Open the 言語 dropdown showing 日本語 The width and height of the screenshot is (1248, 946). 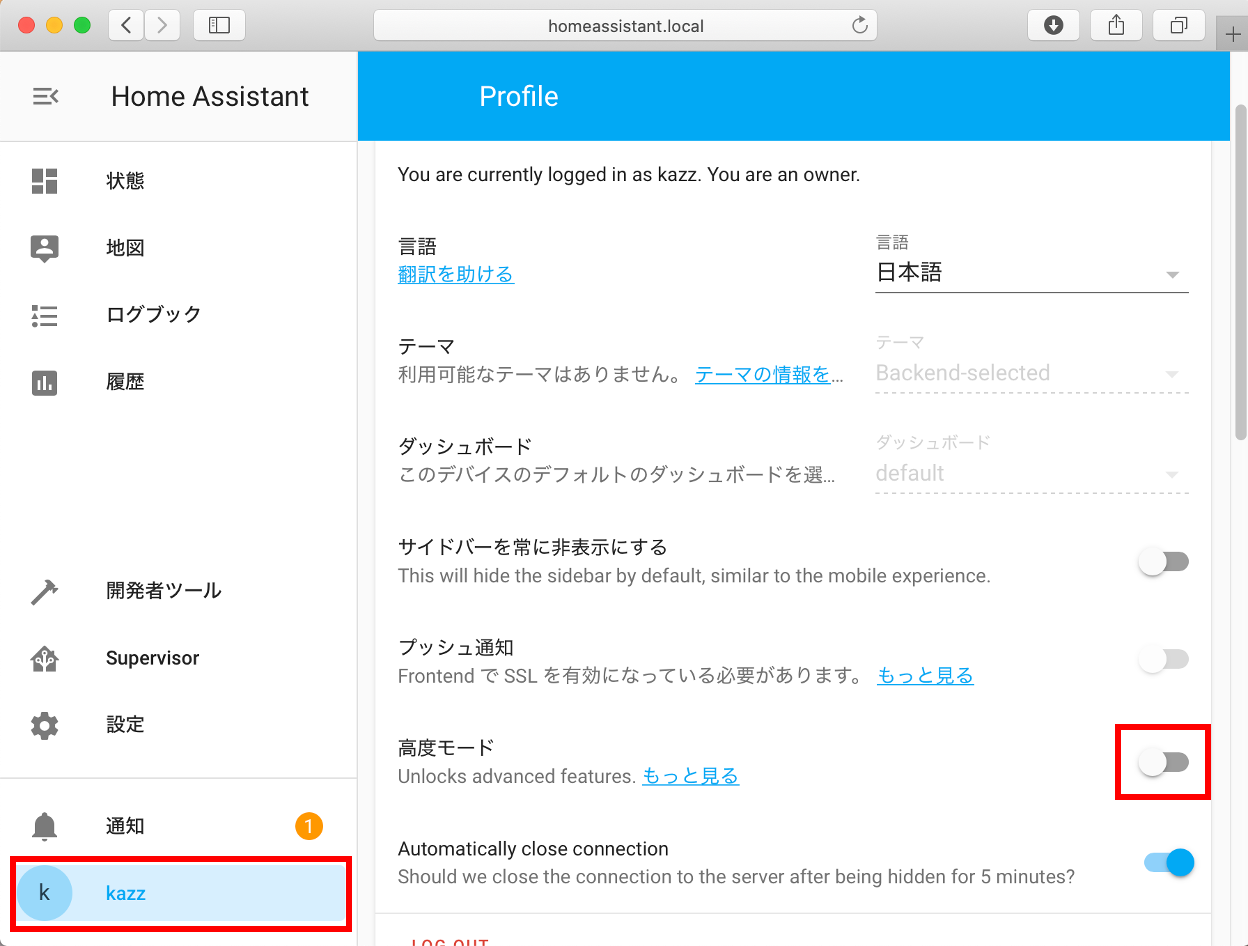point(1032,273)
